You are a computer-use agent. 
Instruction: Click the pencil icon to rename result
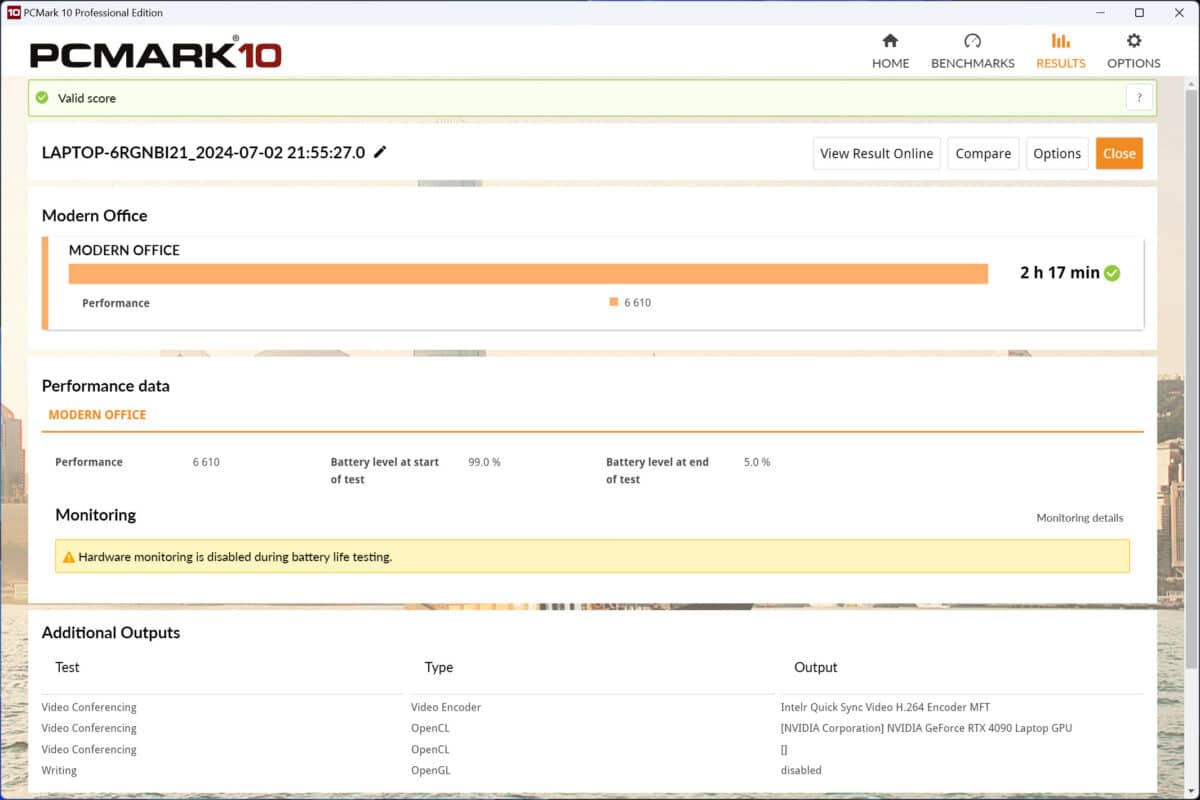(x=380, y=153)
